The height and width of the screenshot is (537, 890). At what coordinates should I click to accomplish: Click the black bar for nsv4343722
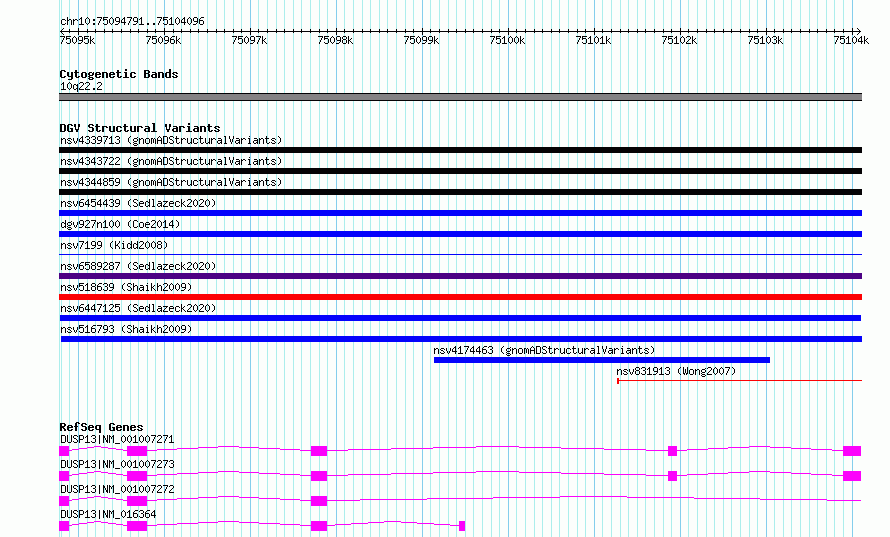pos(460,171)
